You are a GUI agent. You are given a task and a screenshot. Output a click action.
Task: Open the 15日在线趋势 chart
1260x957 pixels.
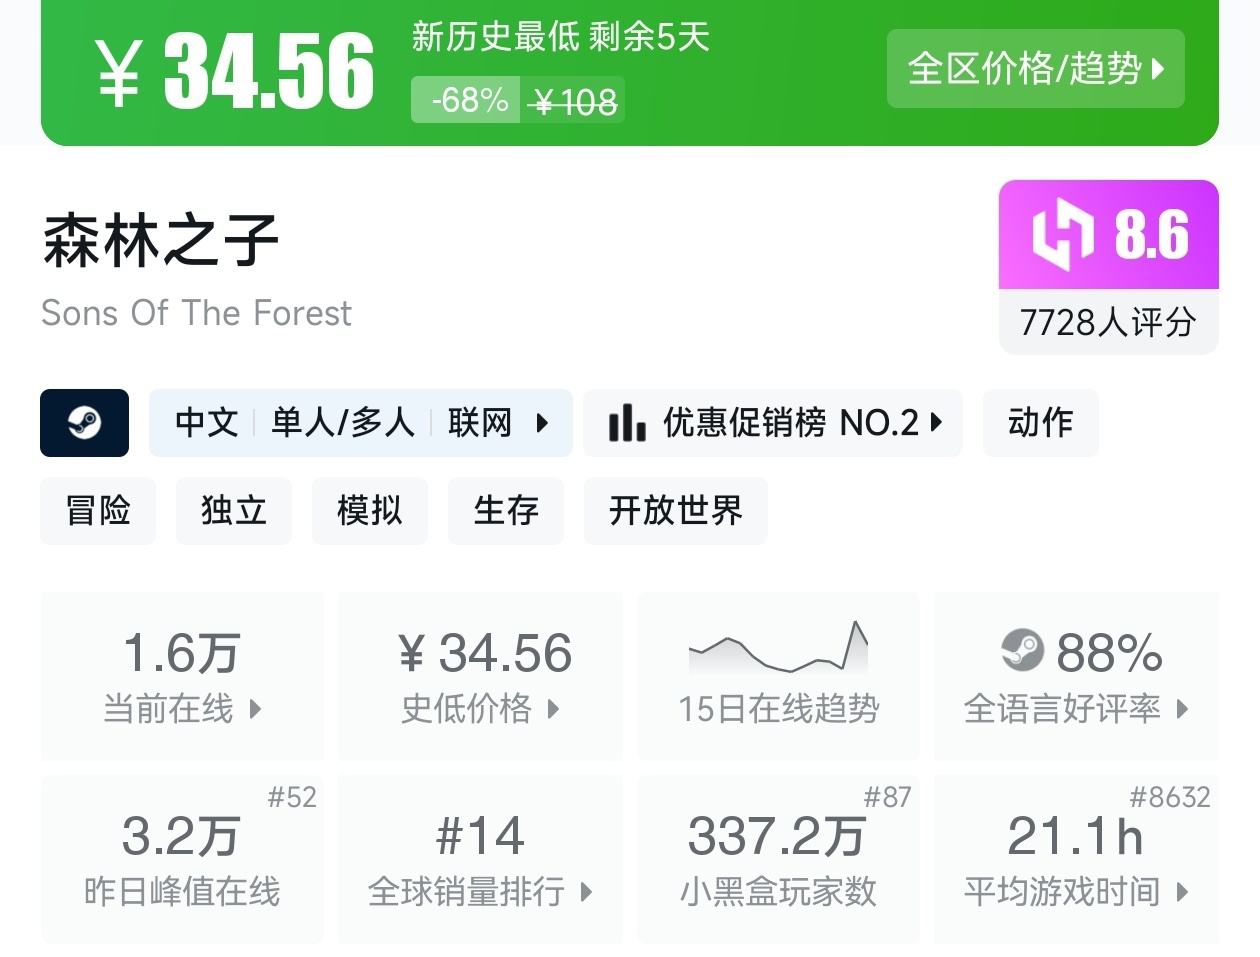[x=778, y=675]
